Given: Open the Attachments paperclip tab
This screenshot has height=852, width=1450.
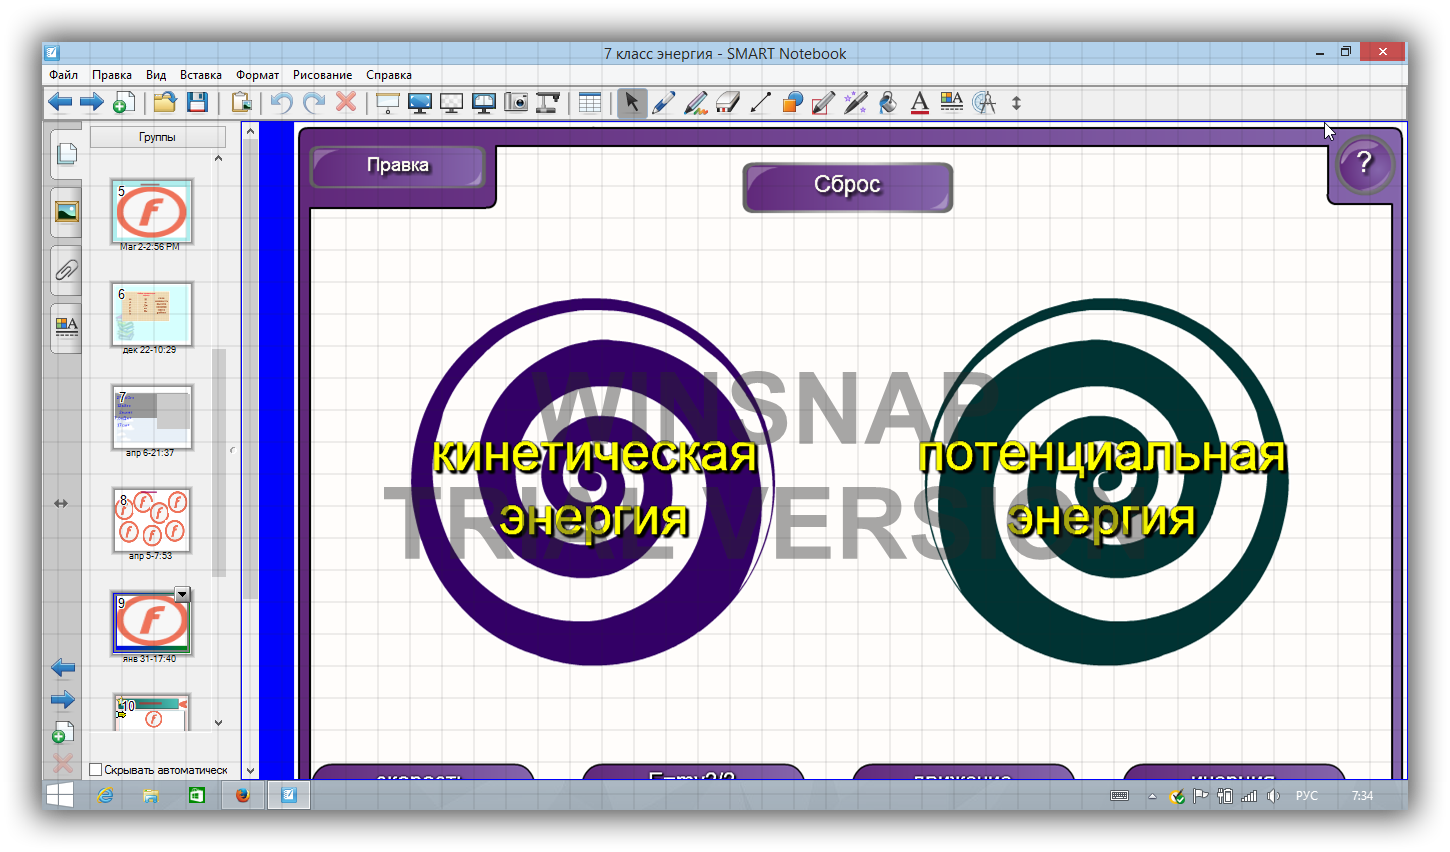Looking at the screenshot, I should point(66,270).
